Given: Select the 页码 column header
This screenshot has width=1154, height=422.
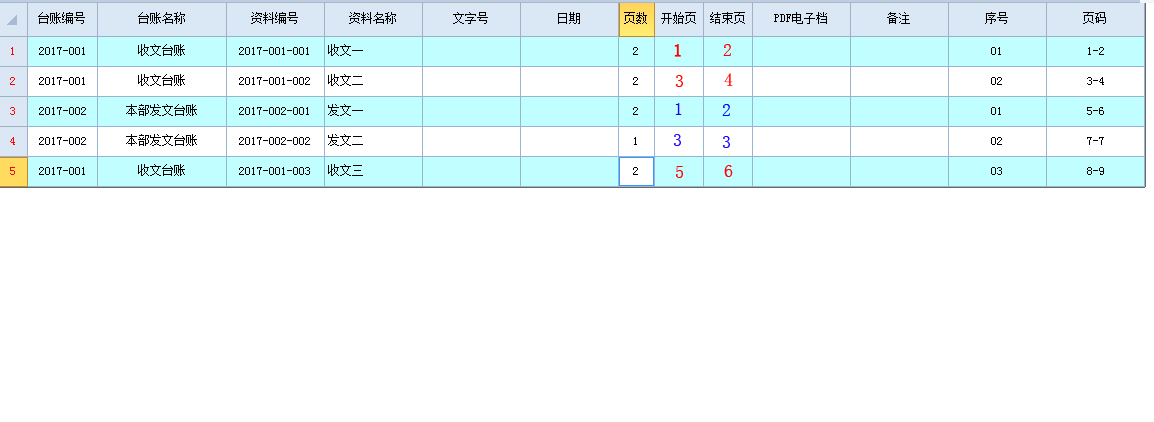Looking at the screenshot, I should [x=1095, y=19].
